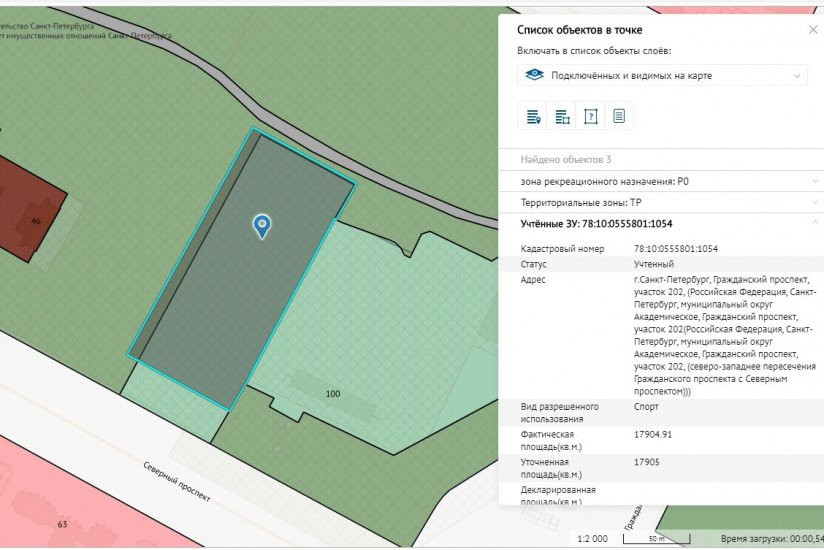Click the cadastral number value 78:10:0555801:1054
The width and height of the screenshot is (824, 550).
[675, 248]
